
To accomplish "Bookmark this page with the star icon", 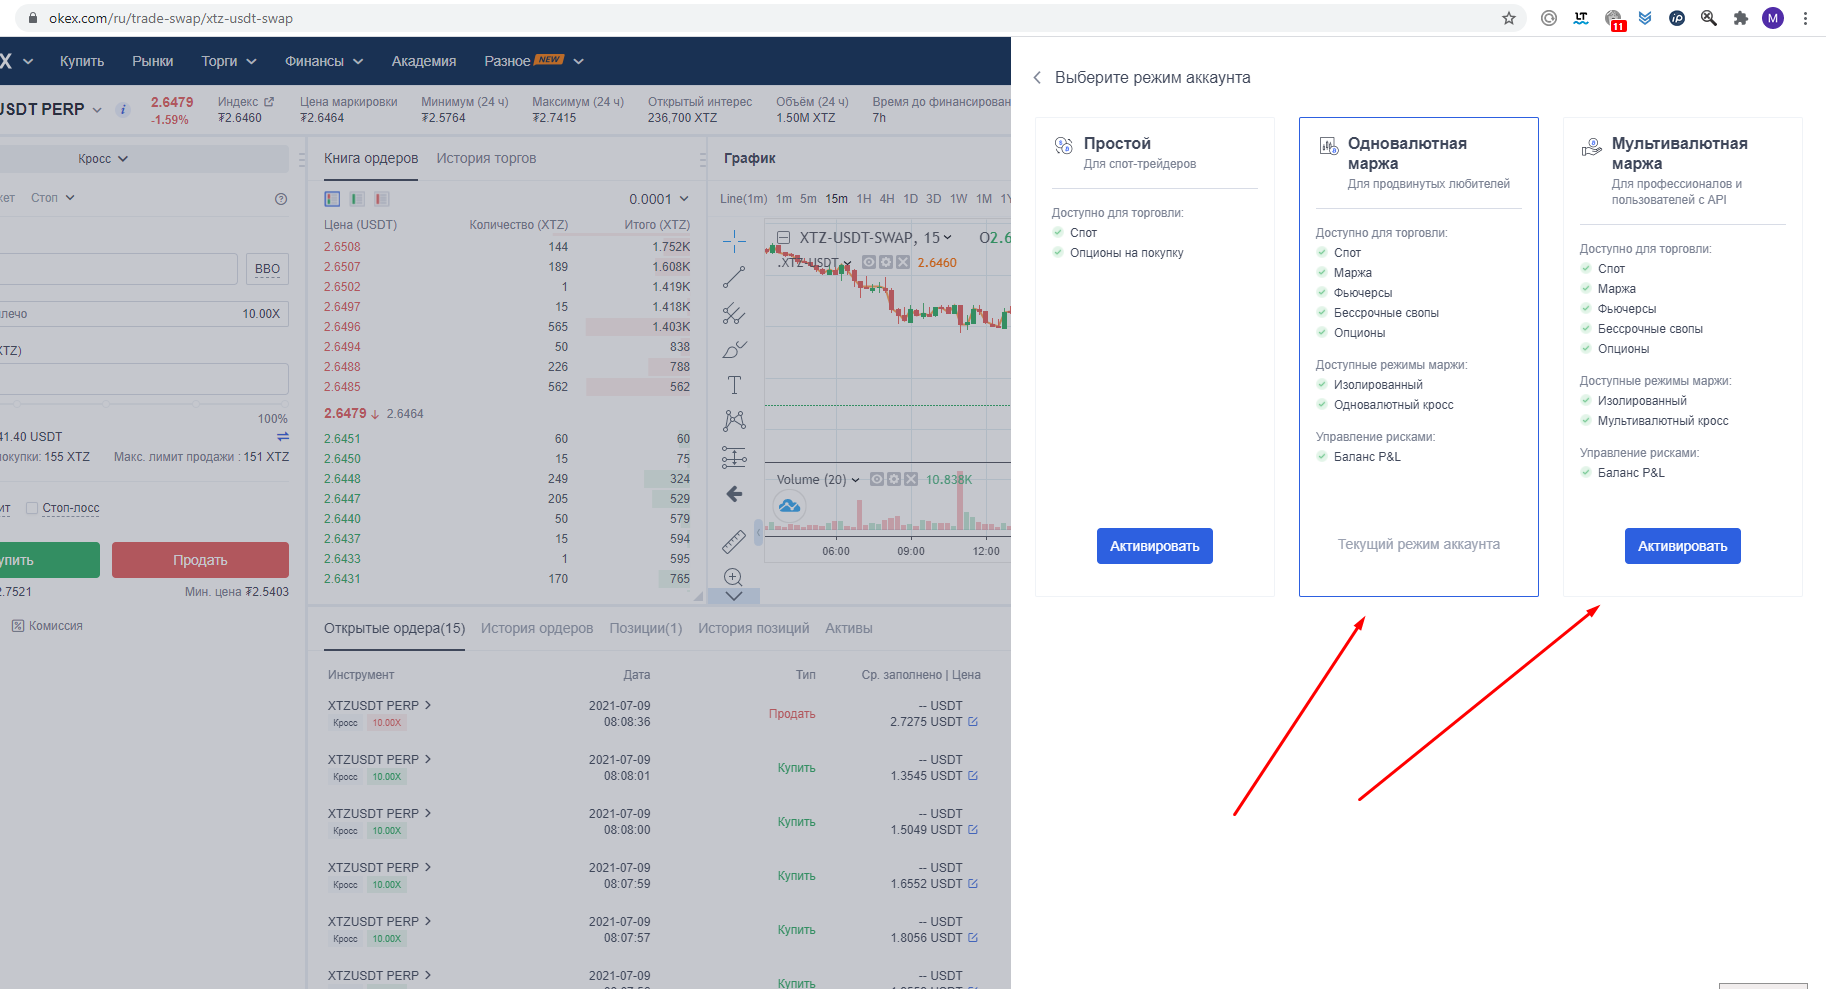I will tap(1509, 18).
